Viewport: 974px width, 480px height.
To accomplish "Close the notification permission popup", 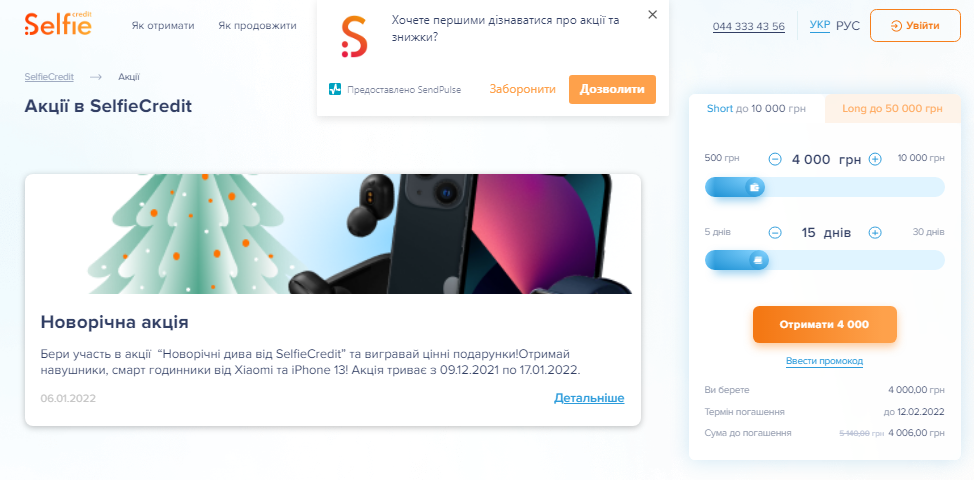I will click(652, 15).
